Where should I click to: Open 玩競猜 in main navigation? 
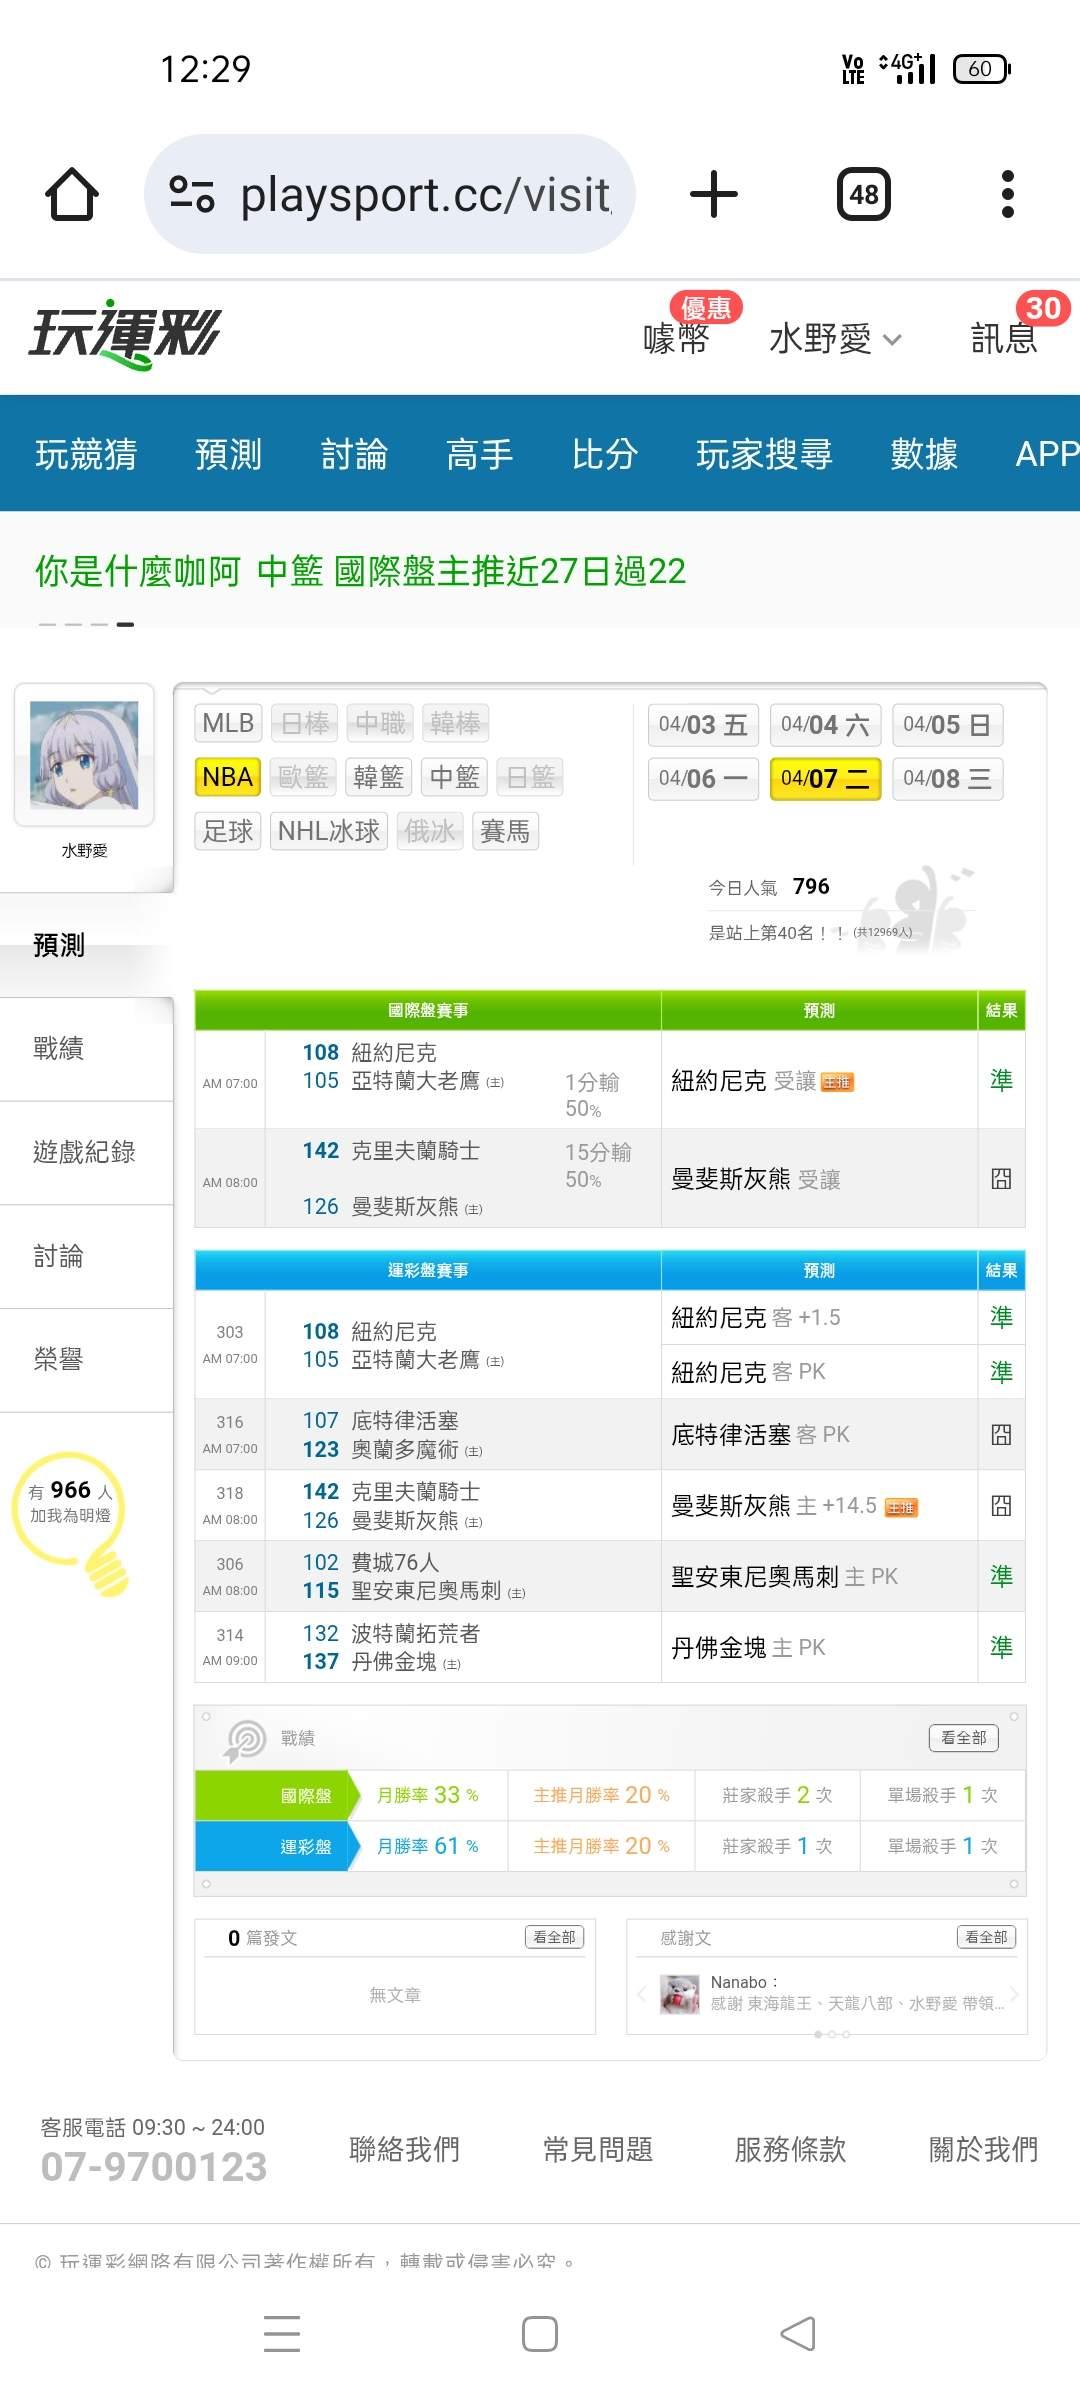(86, 454)
